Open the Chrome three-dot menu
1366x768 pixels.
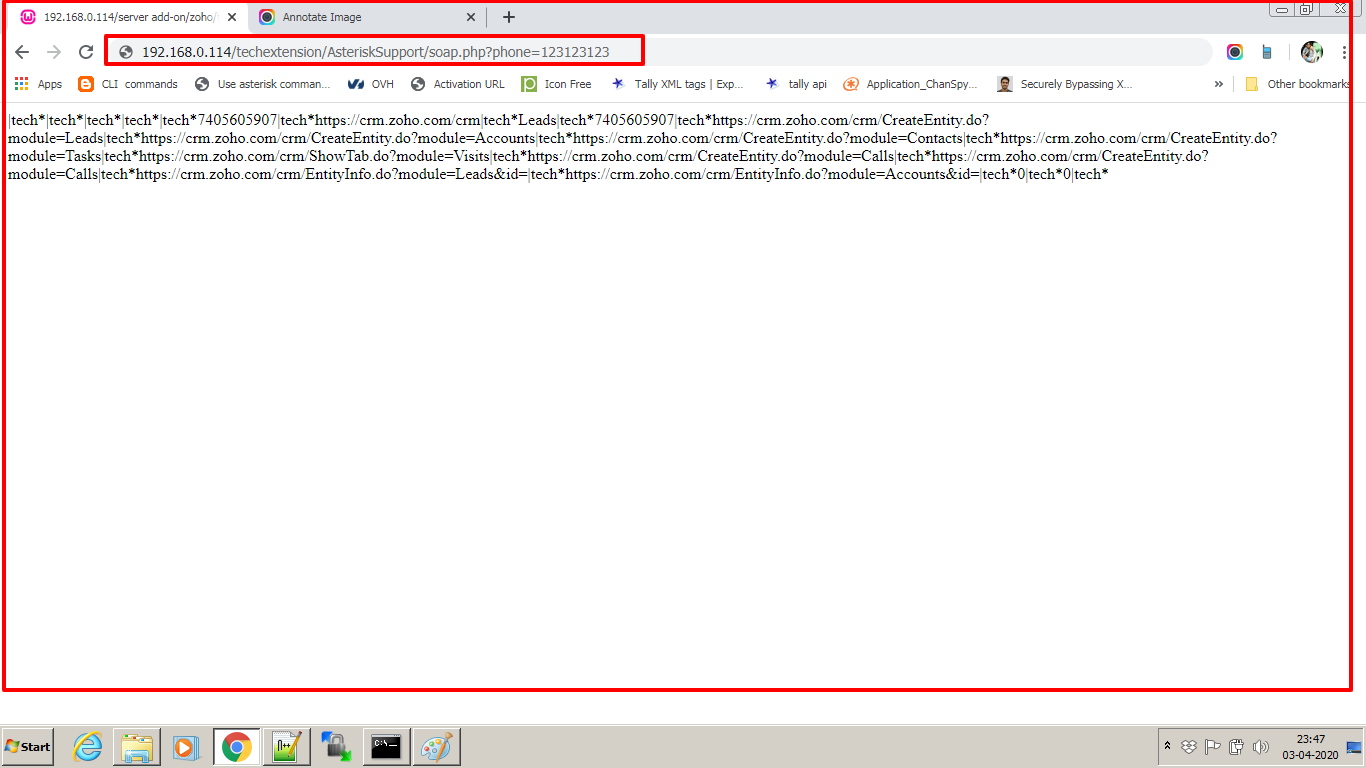[x=1344, y=52]
